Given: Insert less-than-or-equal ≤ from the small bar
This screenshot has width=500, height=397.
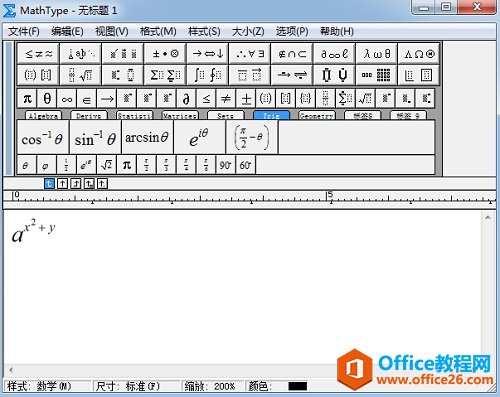Looking at the screenshot, I should [206, 99].
